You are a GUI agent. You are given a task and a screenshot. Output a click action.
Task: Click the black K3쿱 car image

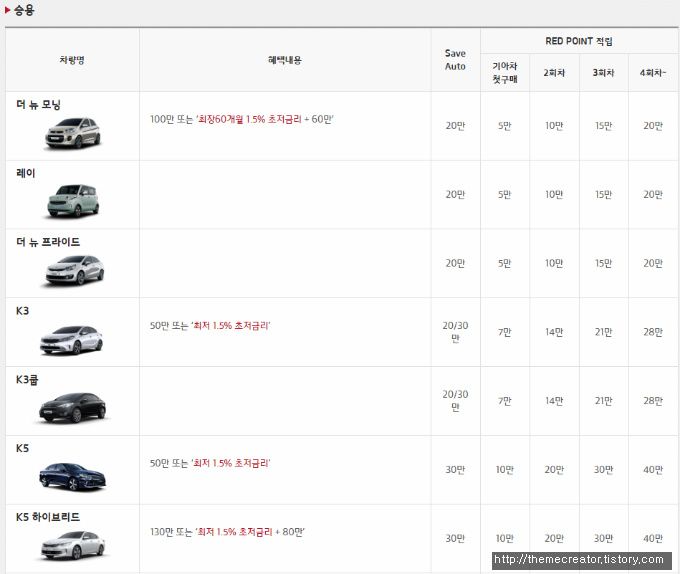[72, 408]
